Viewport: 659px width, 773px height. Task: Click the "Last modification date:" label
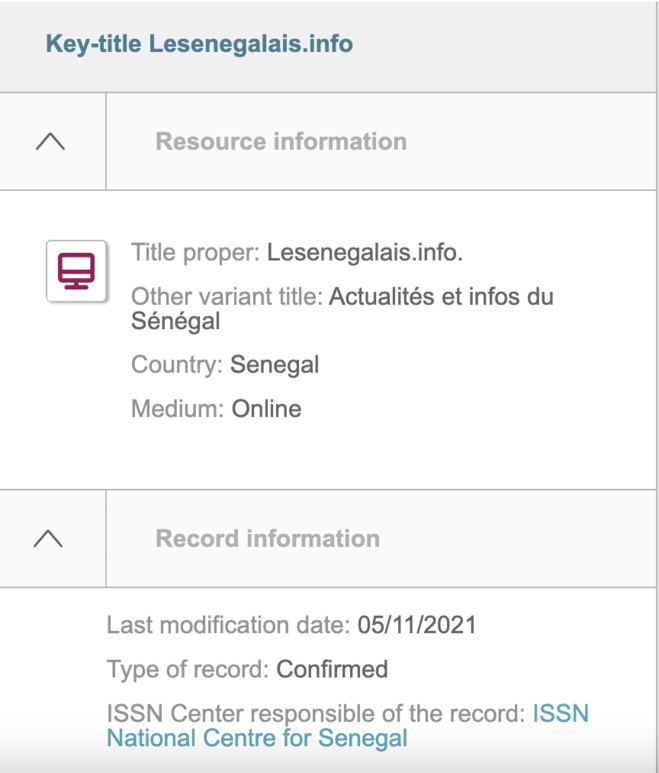(228, 626)
